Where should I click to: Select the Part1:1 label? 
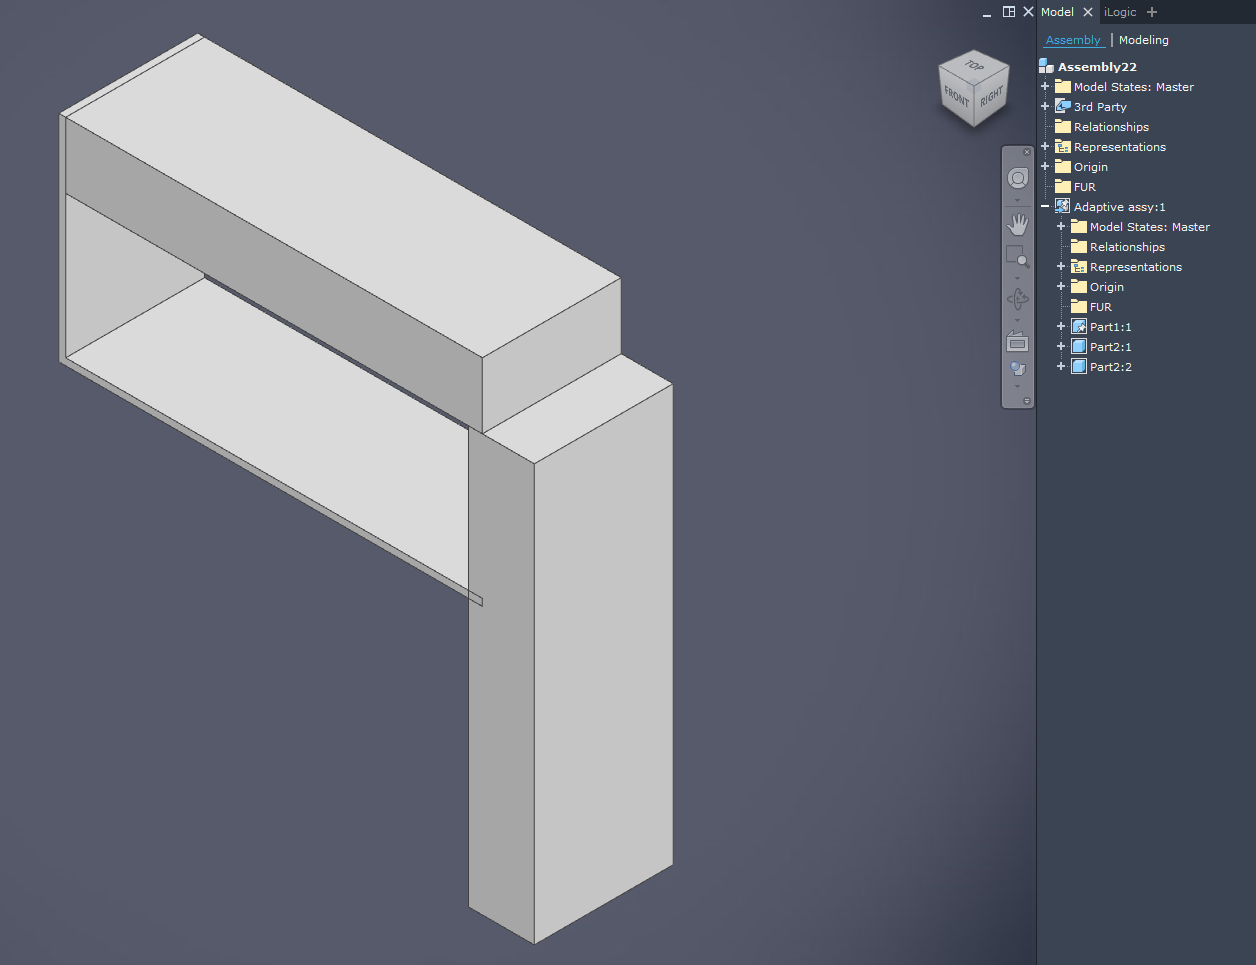pos(1111,327)
